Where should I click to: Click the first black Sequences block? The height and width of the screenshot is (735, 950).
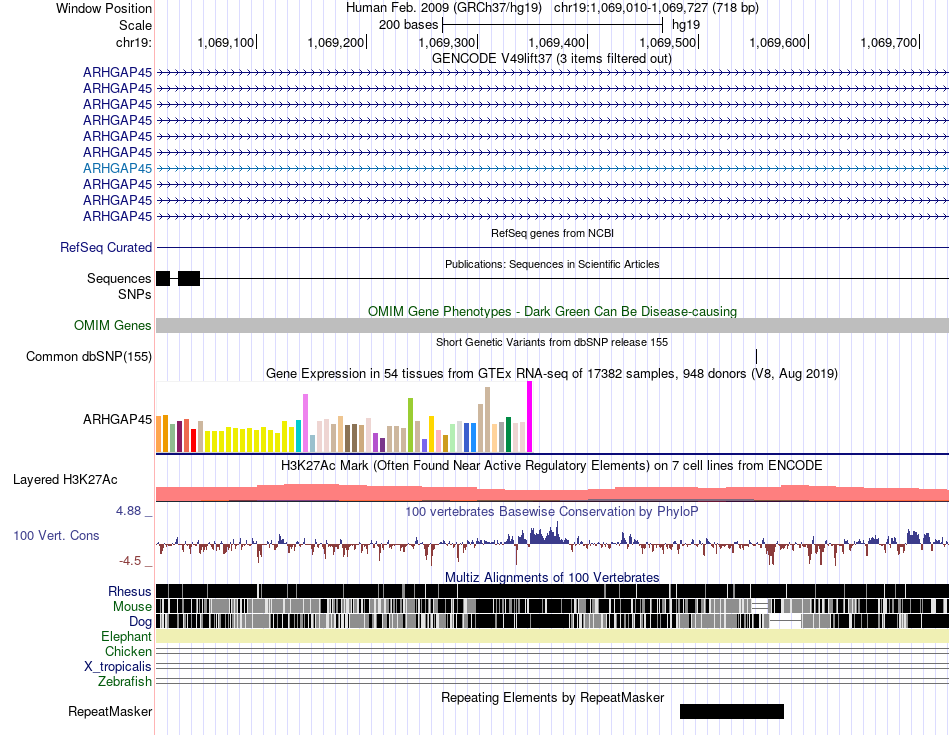pyautogui.click(x=163, y=279)
